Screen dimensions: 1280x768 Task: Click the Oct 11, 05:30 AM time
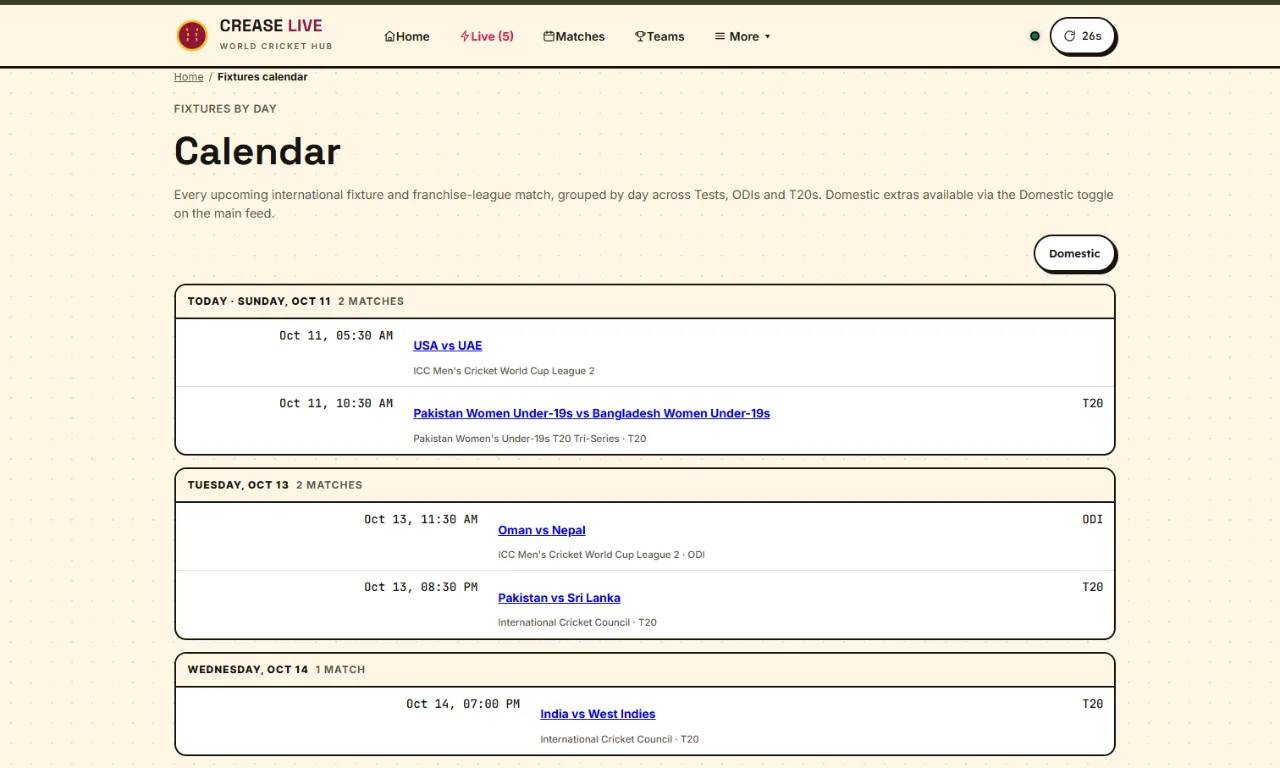(x=336, y=336)
